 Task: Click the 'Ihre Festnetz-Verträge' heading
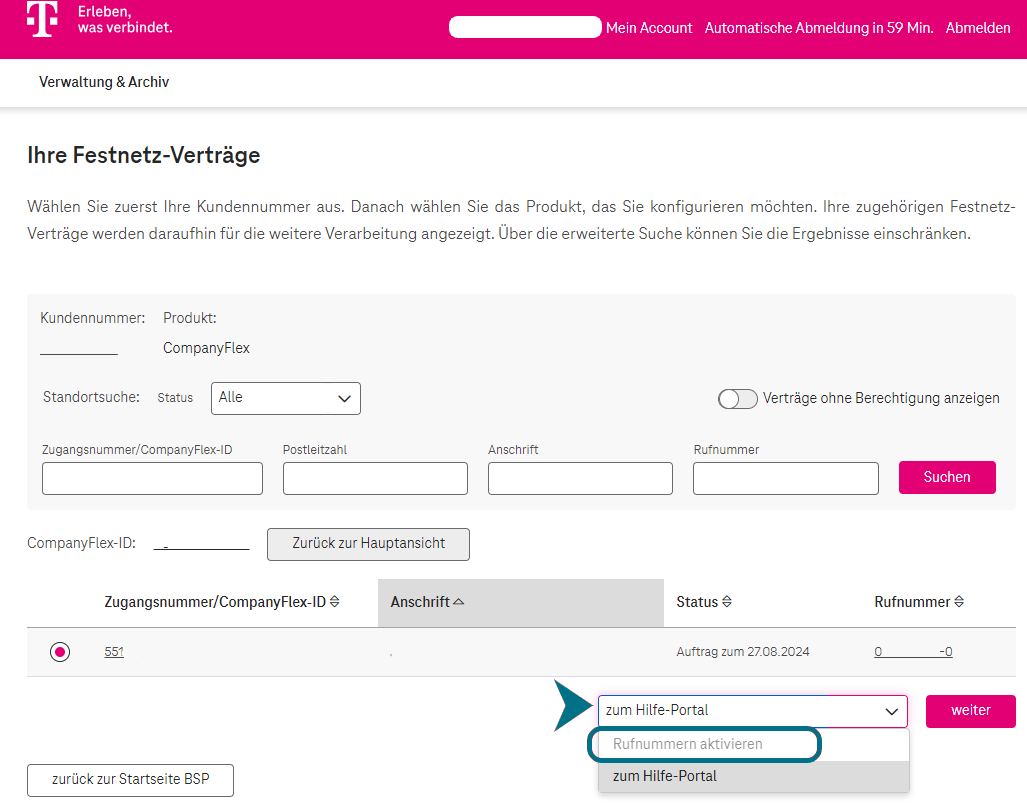click(x=143, y=155)
